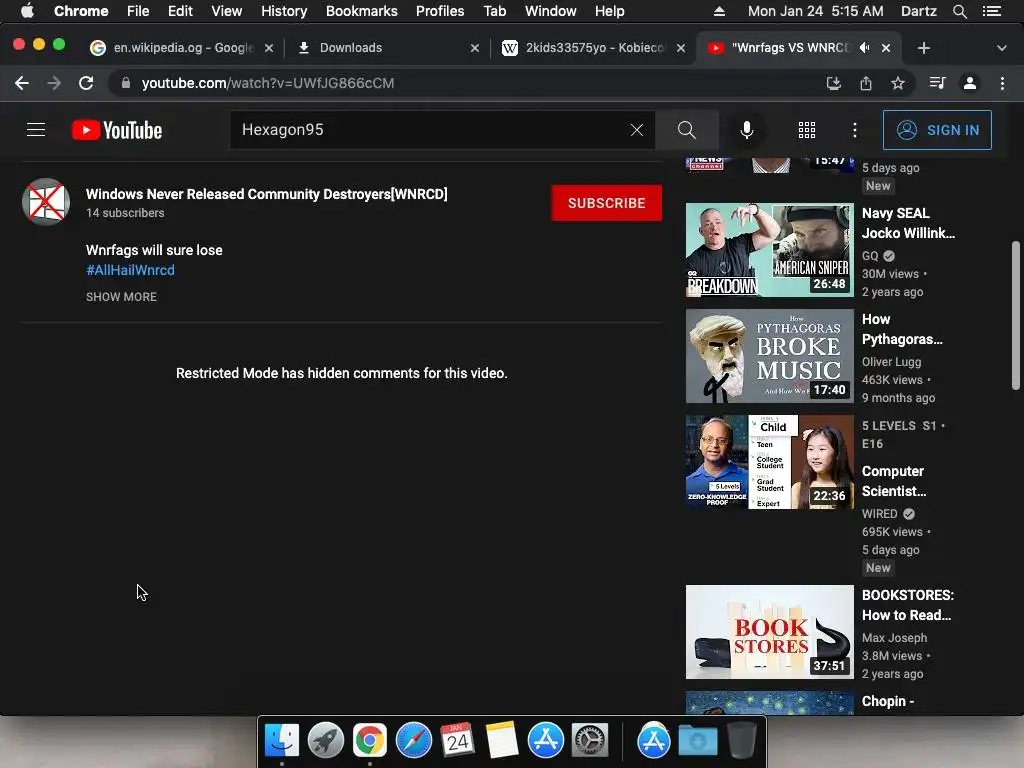
Task: Open the YouTube hamburger guide menu
Action: (x=36, y=130)
